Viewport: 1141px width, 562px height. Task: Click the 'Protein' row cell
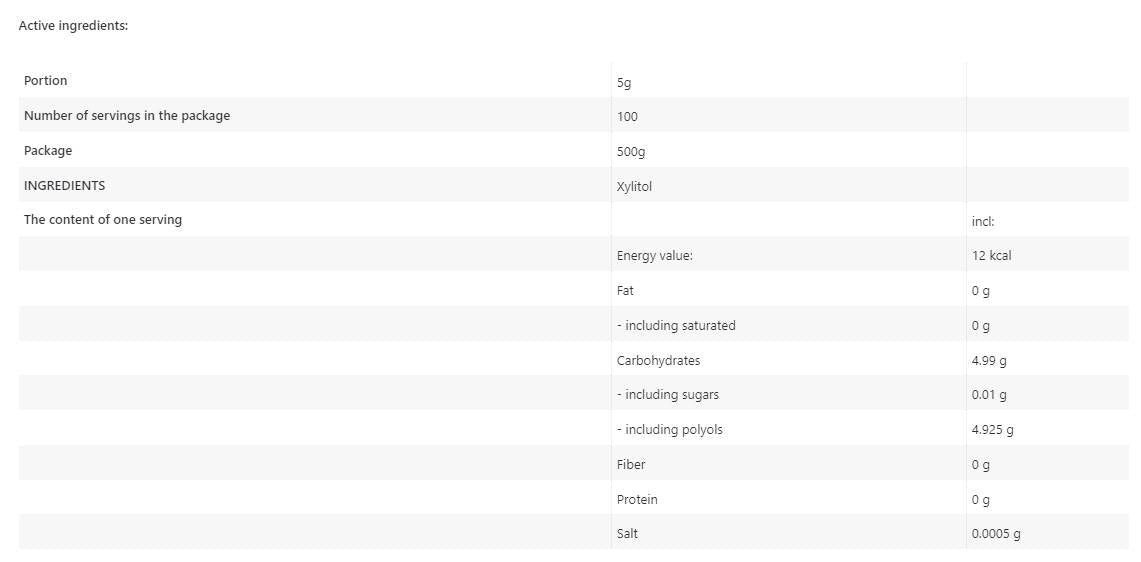pyautogui.click(x=637, y=500)
